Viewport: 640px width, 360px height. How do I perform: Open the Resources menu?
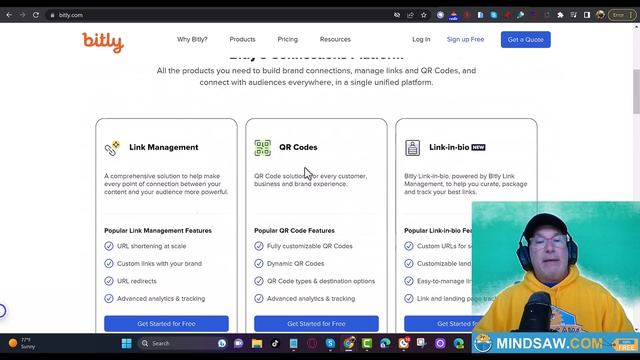coord(335,40)
